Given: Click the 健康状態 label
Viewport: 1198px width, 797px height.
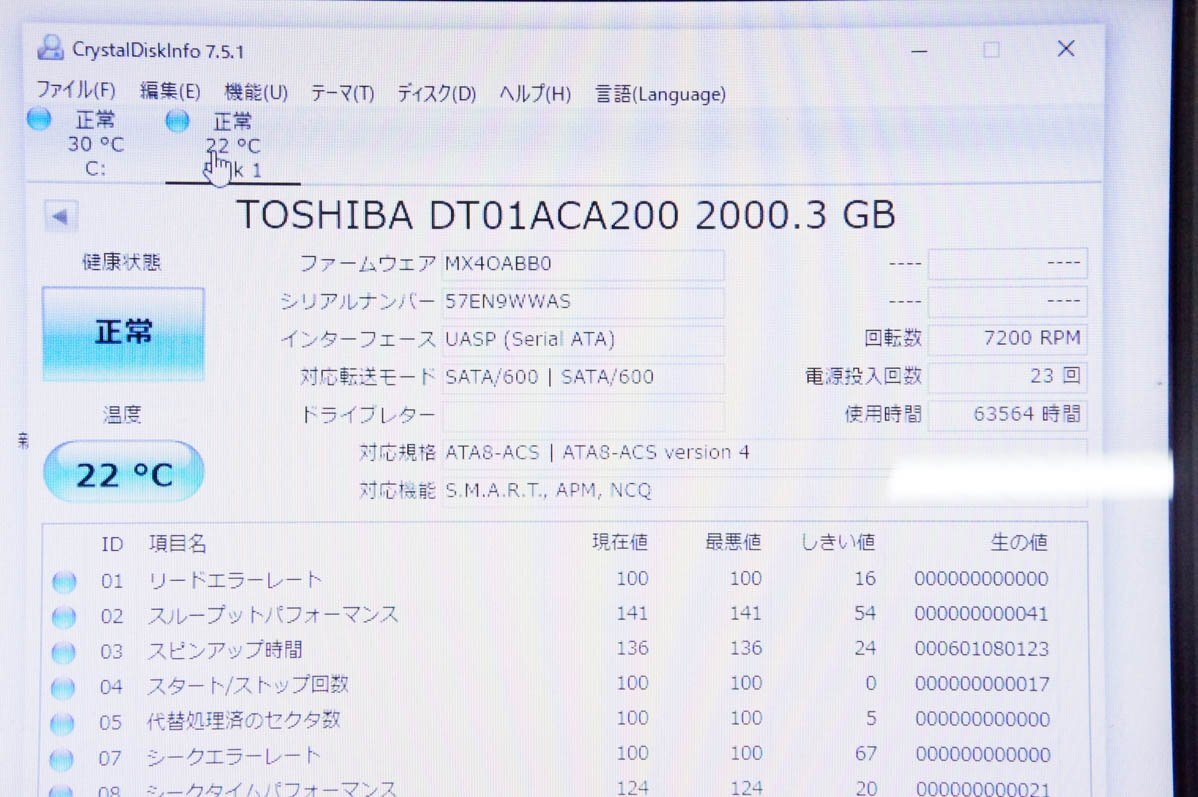Looking at the screenshot, I should tap(121, 262).
